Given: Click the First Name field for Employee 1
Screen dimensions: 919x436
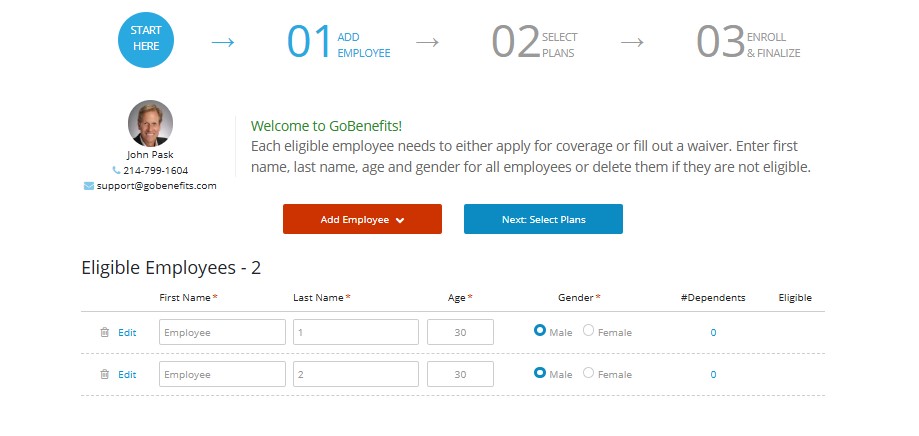Looking at the screenshot, I should point(222,332).
